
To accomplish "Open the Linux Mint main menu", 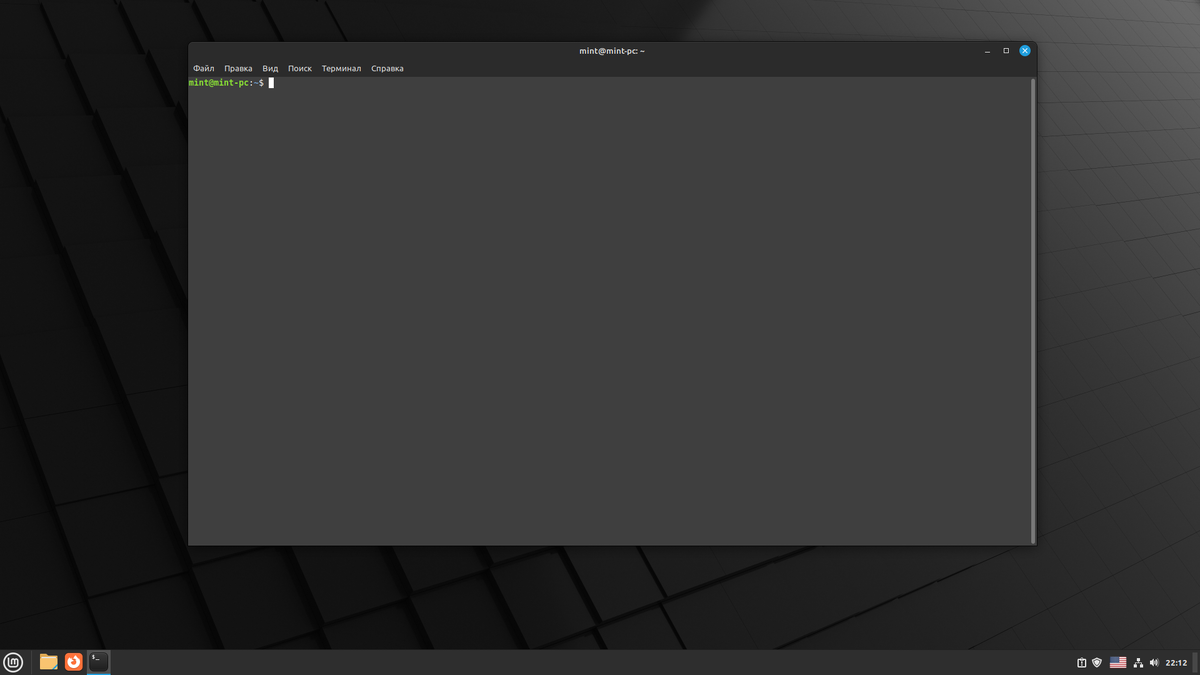I will pyautogui.click(x=14, y=661).
